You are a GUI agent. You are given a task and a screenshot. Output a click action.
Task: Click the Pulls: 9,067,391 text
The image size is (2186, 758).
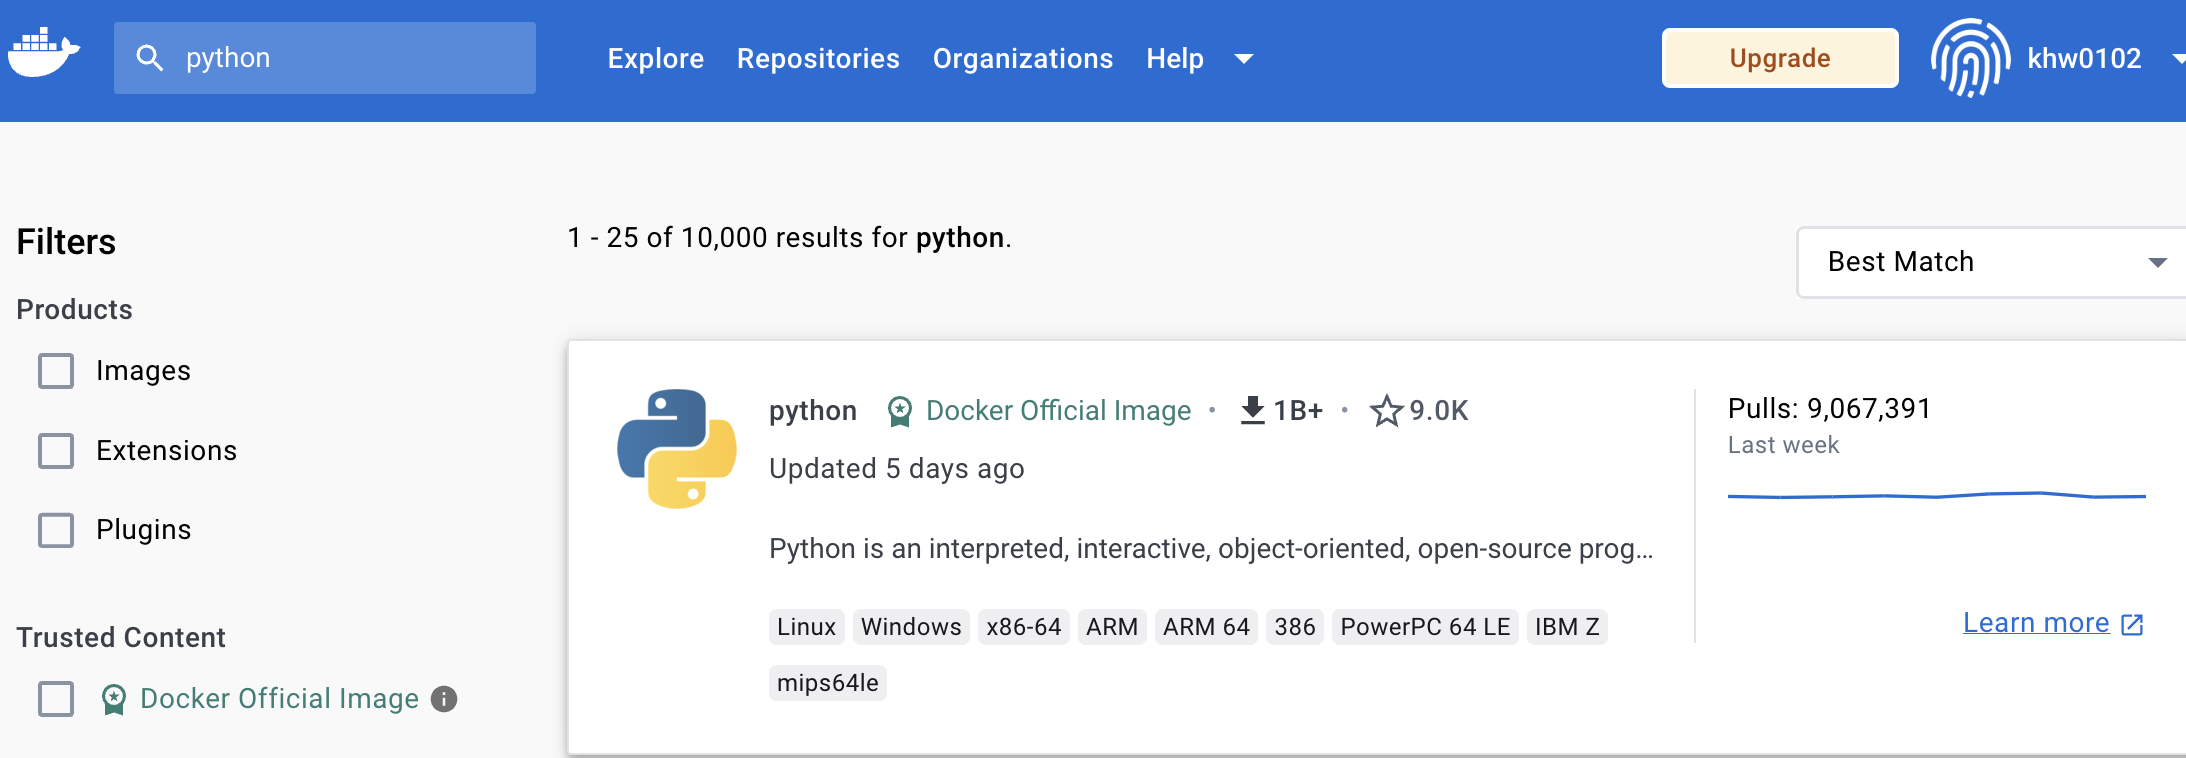coord(1829,408)
